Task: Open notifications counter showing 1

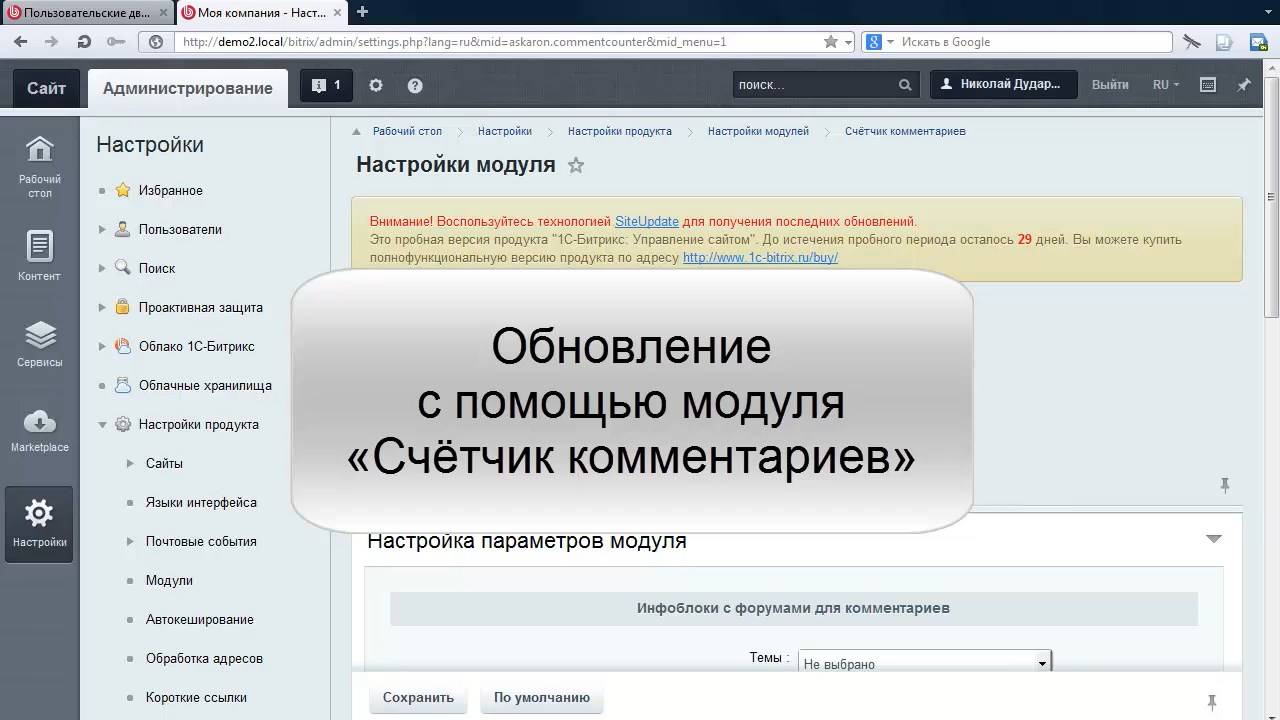Action: tap(326, 85)
